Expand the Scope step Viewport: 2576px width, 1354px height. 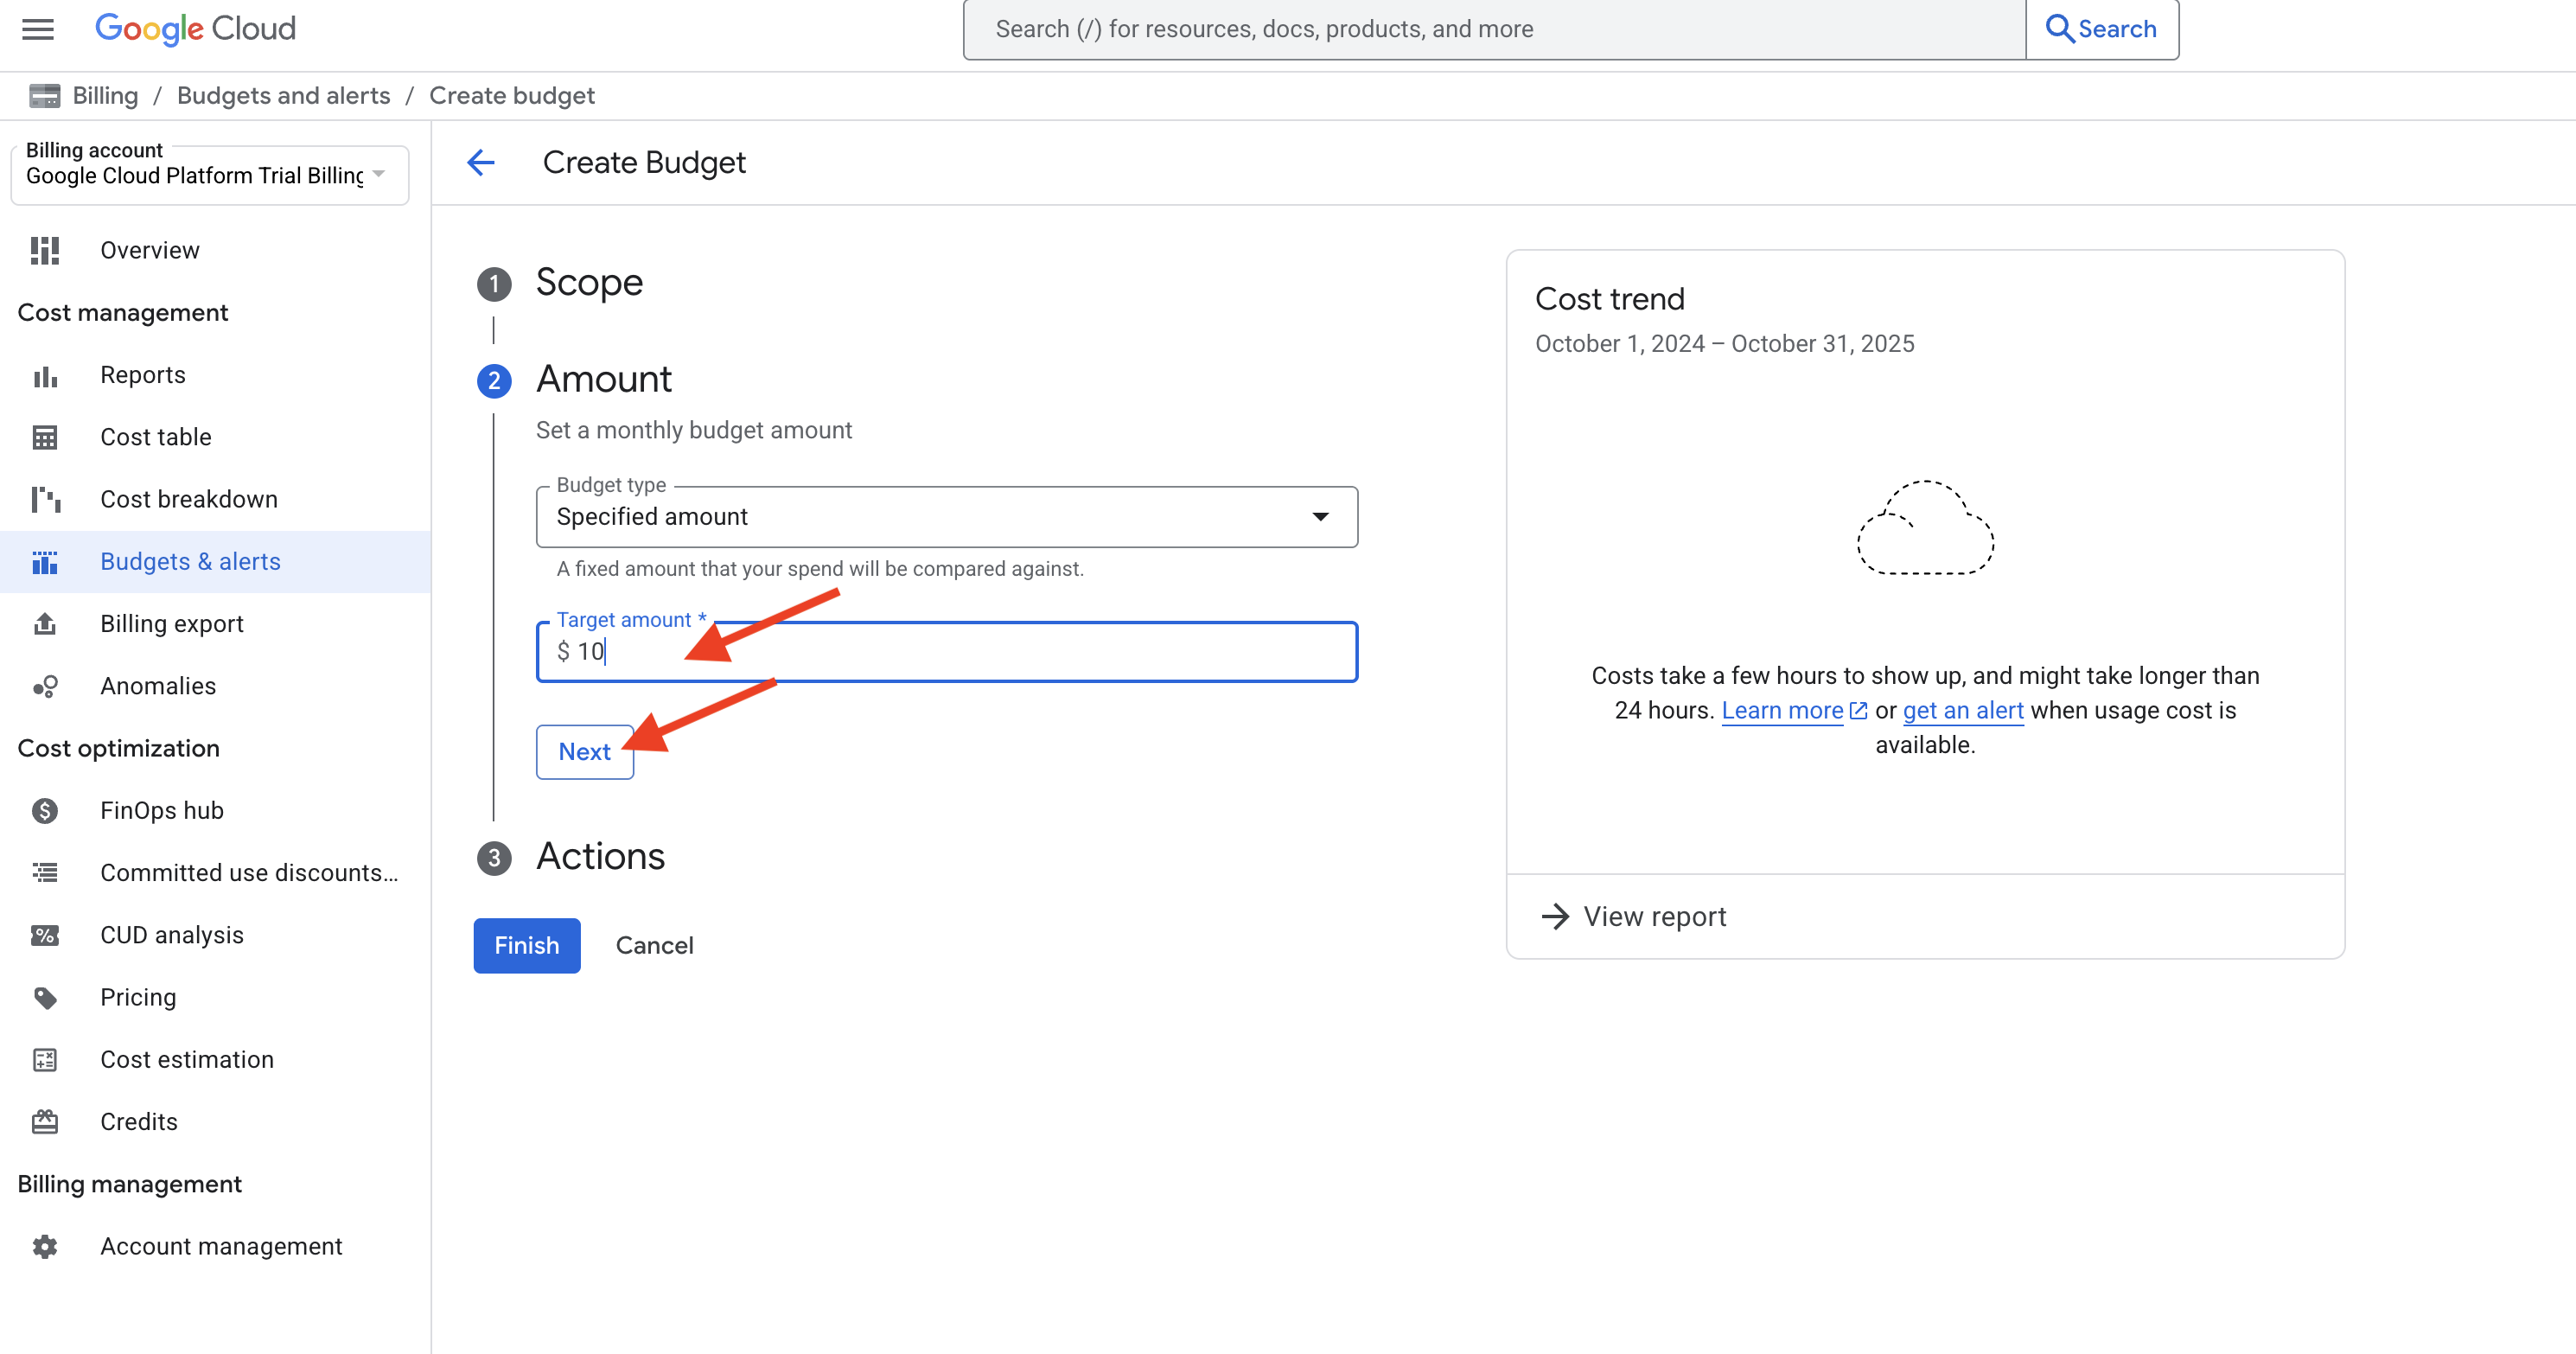[x=589, y=283]
